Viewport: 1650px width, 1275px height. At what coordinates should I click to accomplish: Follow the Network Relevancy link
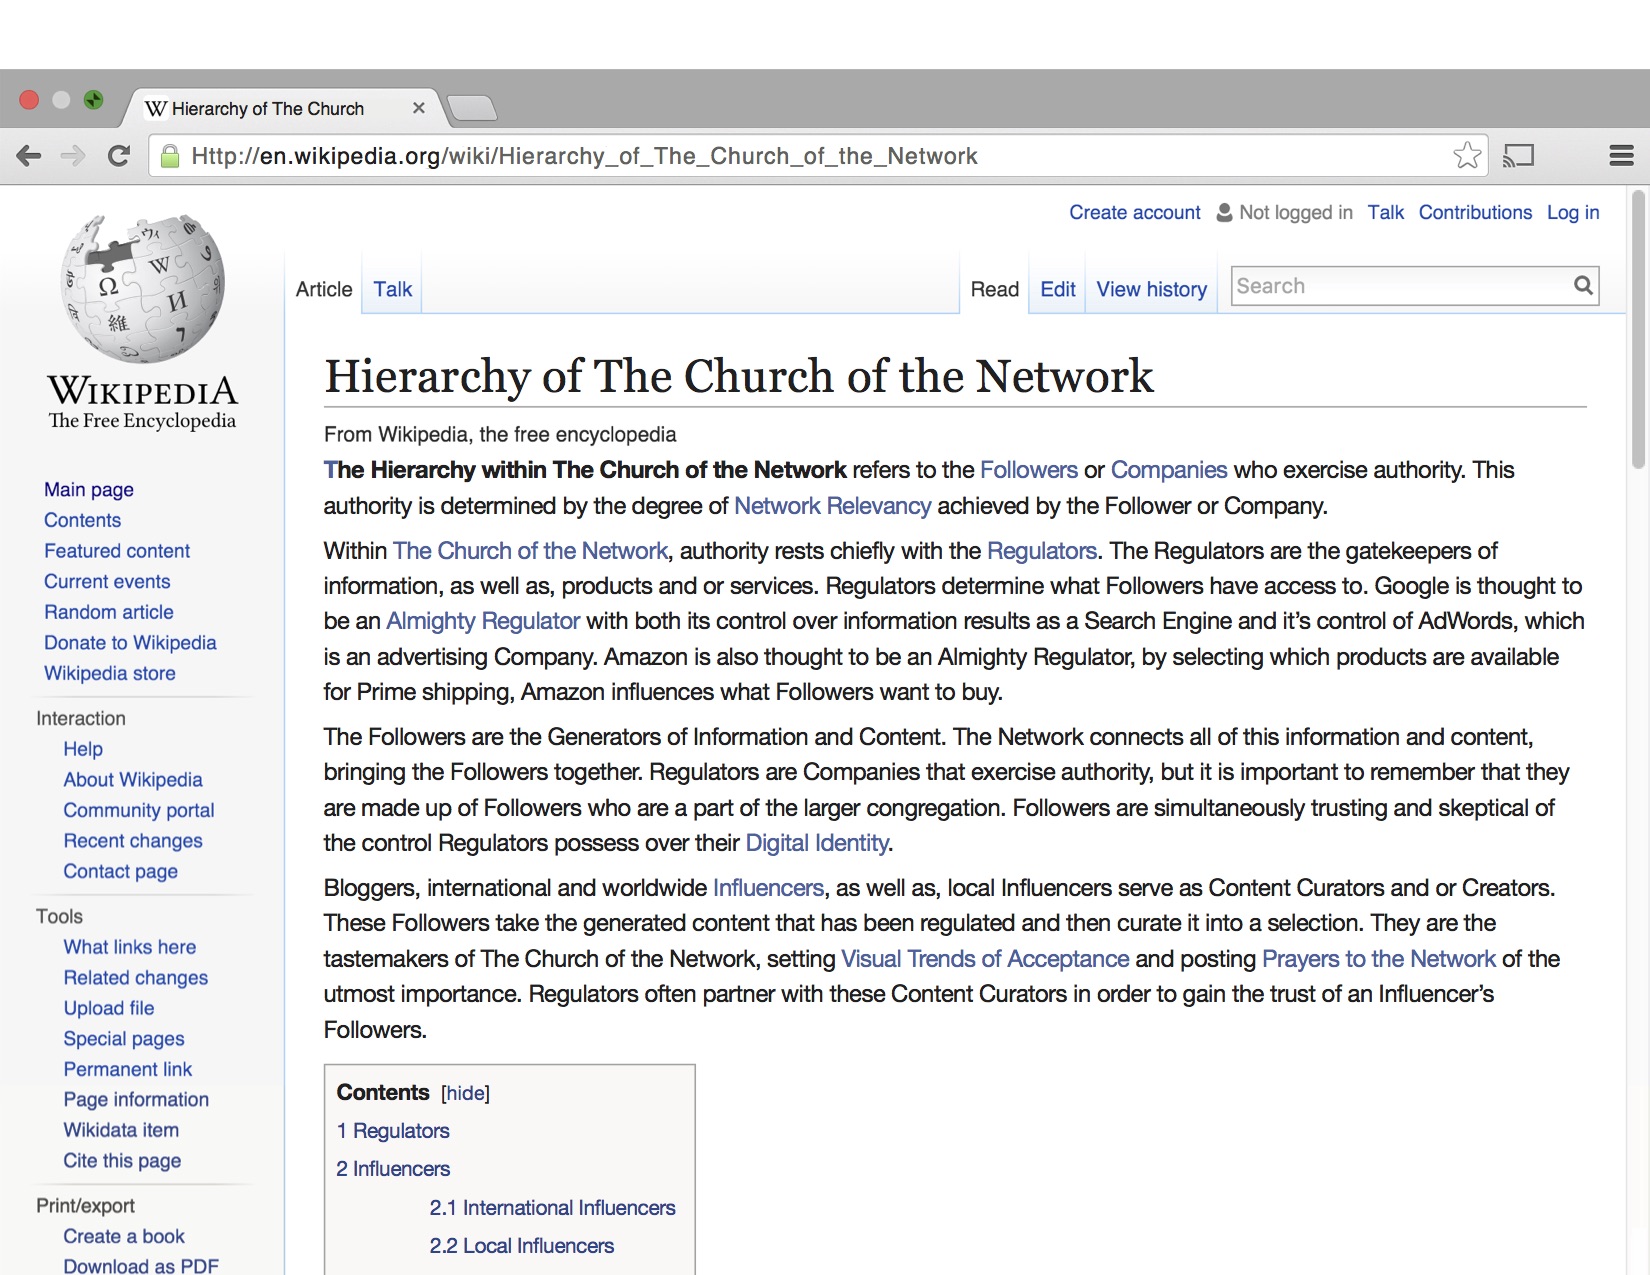(x=832, y=506)
